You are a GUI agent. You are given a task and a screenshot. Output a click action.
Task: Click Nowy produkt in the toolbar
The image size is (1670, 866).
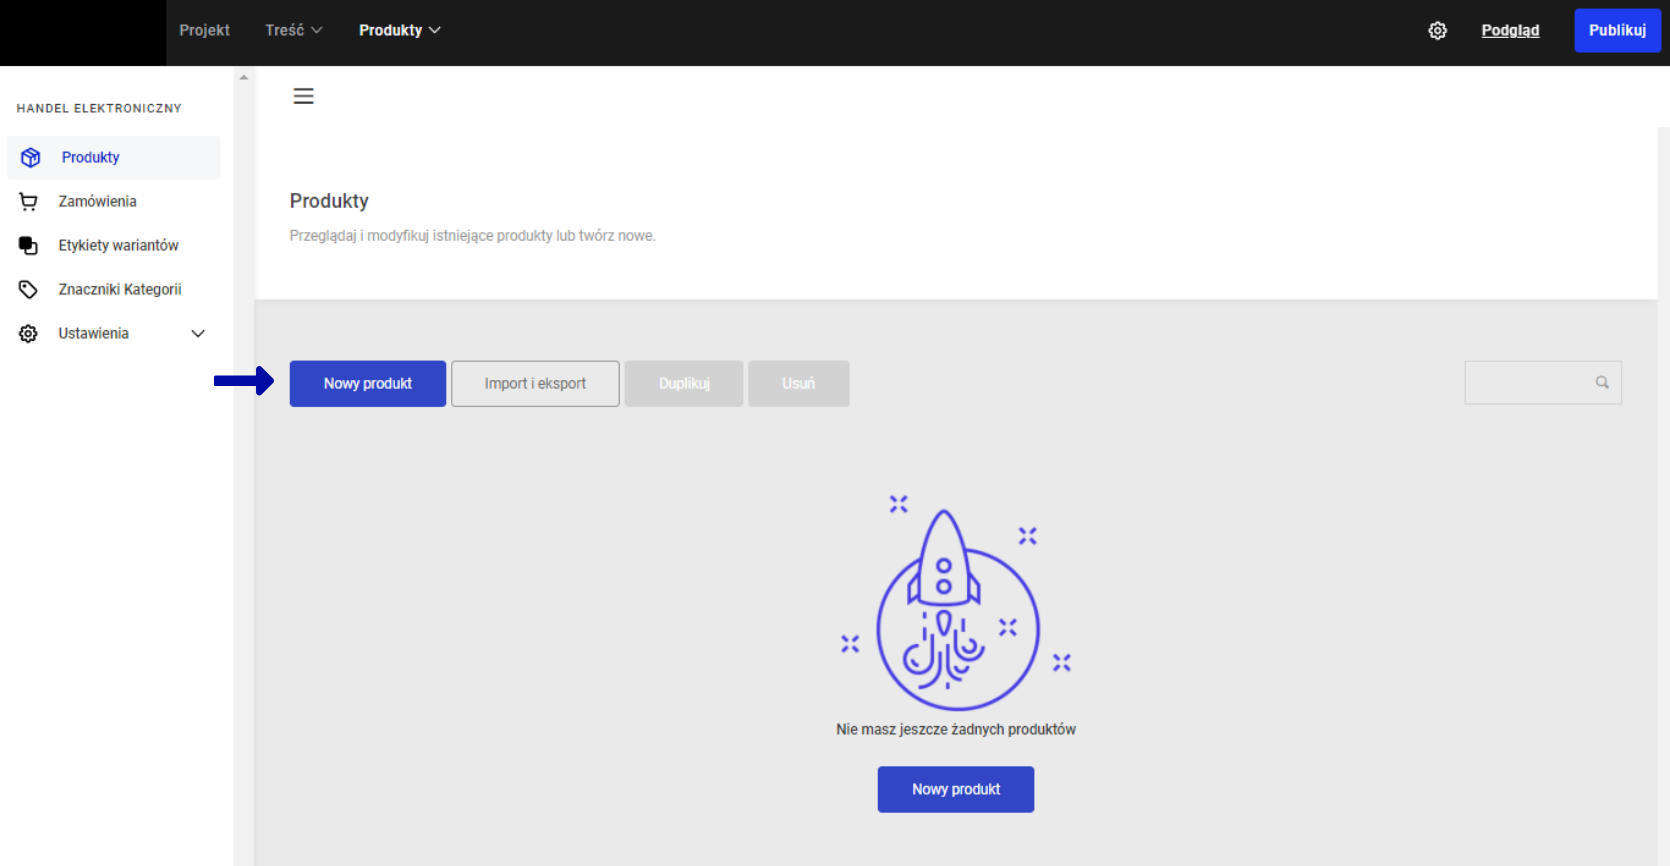pos(368,384)
